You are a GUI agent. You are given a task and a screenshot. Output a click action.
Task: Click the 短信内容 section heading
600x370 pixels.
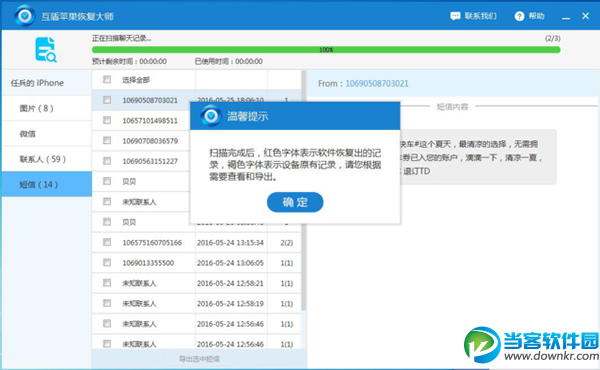click(x=452, y=106)
